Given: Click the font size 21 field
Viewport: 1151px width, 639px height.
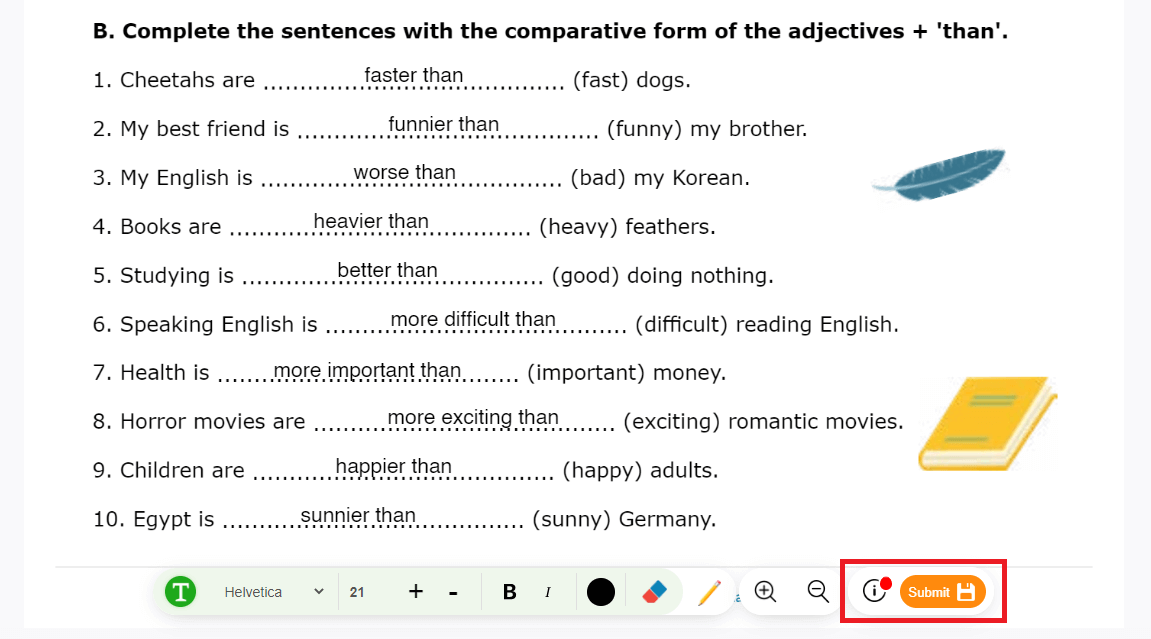Looking at the screenshot, I should (358, 592).
